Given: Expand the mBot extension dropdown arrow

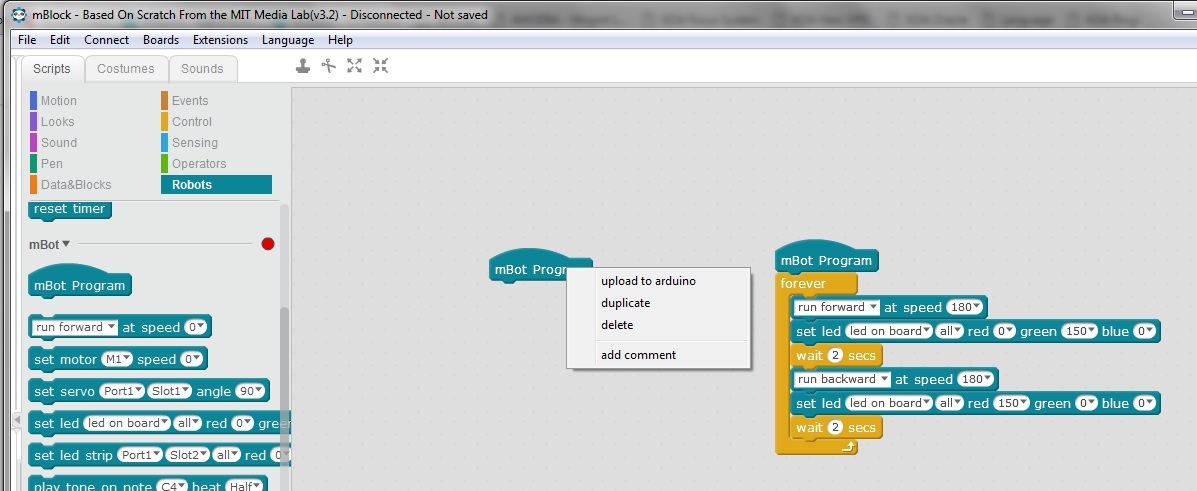Looking at the screenshot, I should [66, 244].
